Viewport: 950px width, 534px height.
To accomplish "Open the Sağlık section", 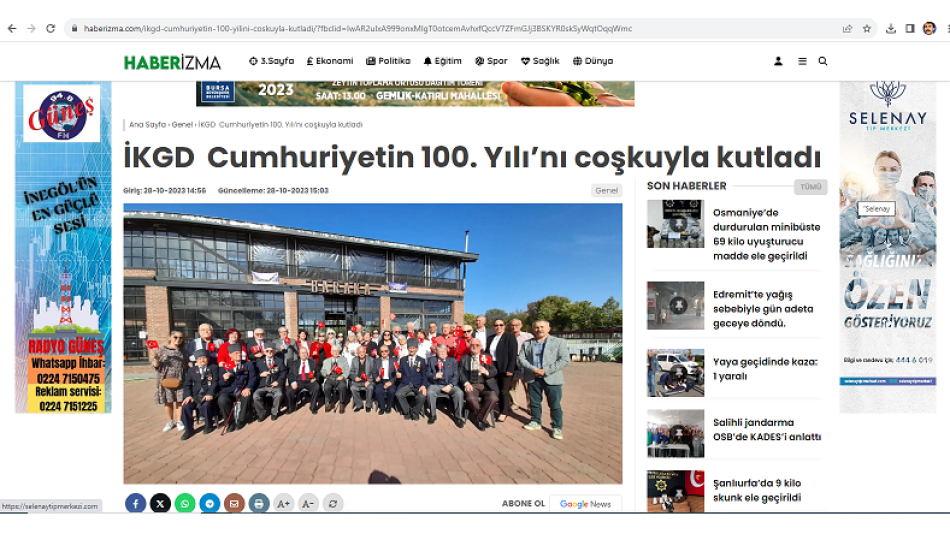I will [x=540, y=61].
